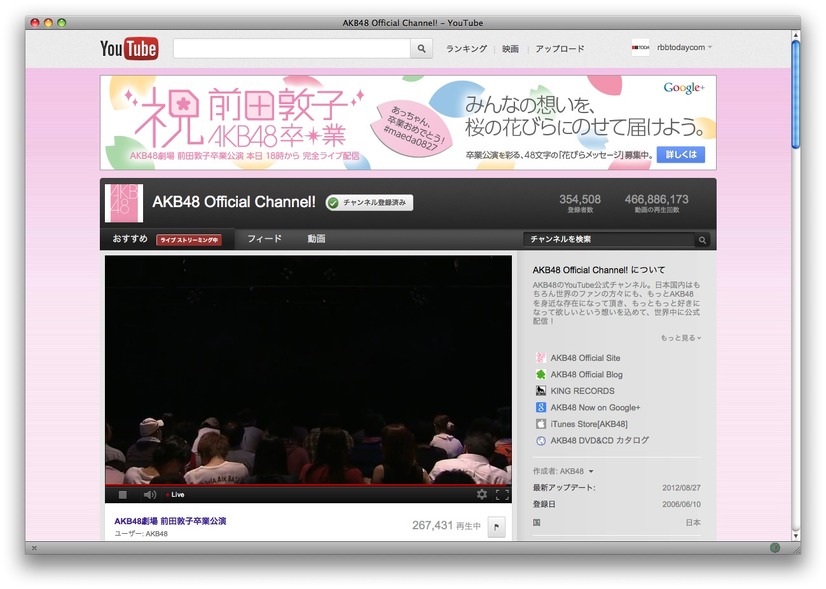Open the 映画 menu item
This screenshot has height=589, width=826.
(510, 48)
